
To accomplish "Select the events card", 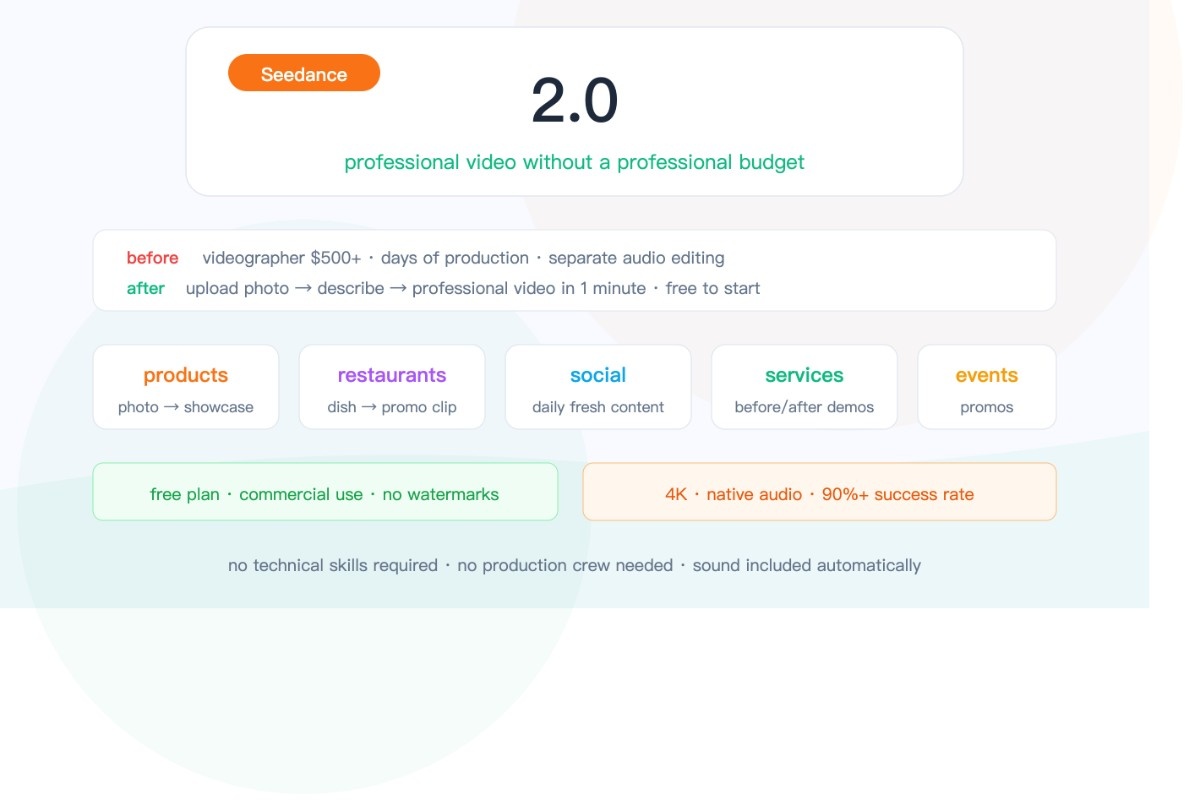I will click(x=987, y=387).
